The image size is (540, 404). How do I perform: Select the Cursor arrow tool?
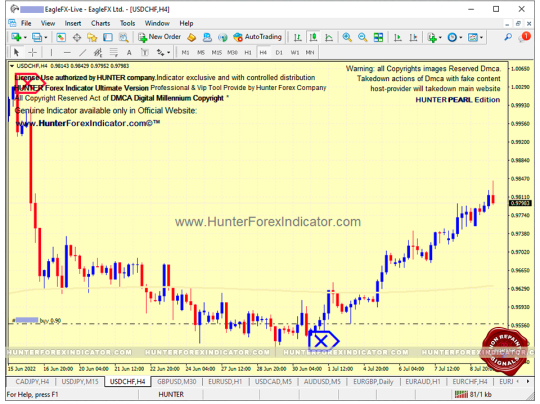pyautogui.click(x=16, y=52)
